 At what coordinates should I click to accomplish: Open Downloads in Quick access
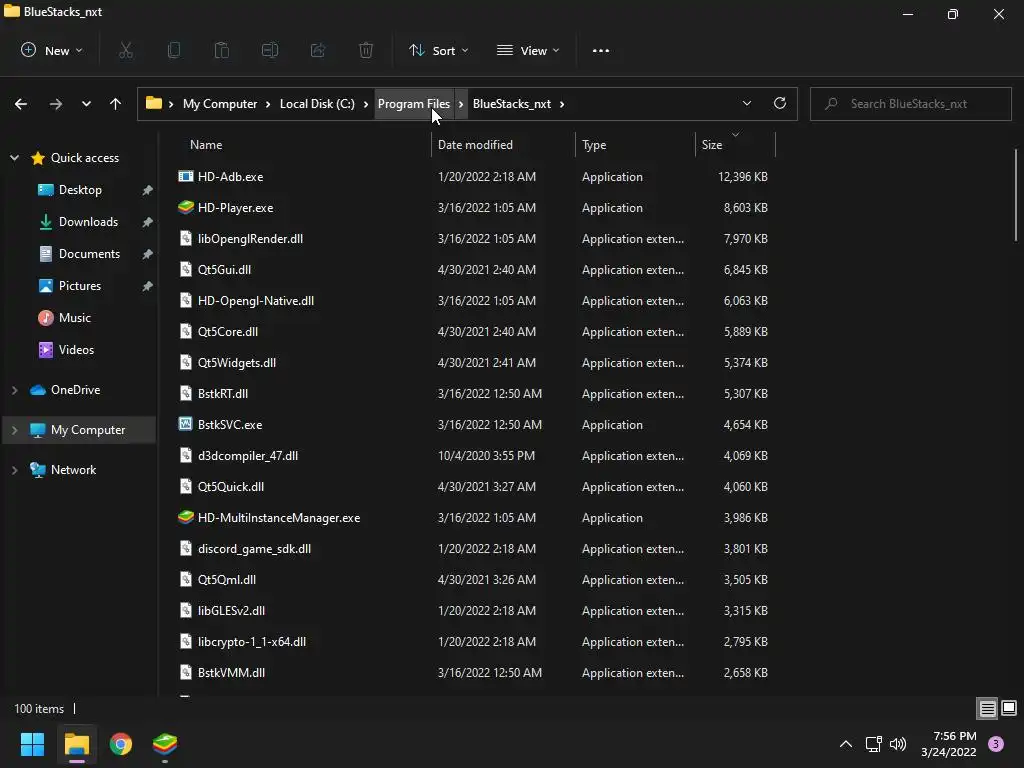click(x=88, y=222)
